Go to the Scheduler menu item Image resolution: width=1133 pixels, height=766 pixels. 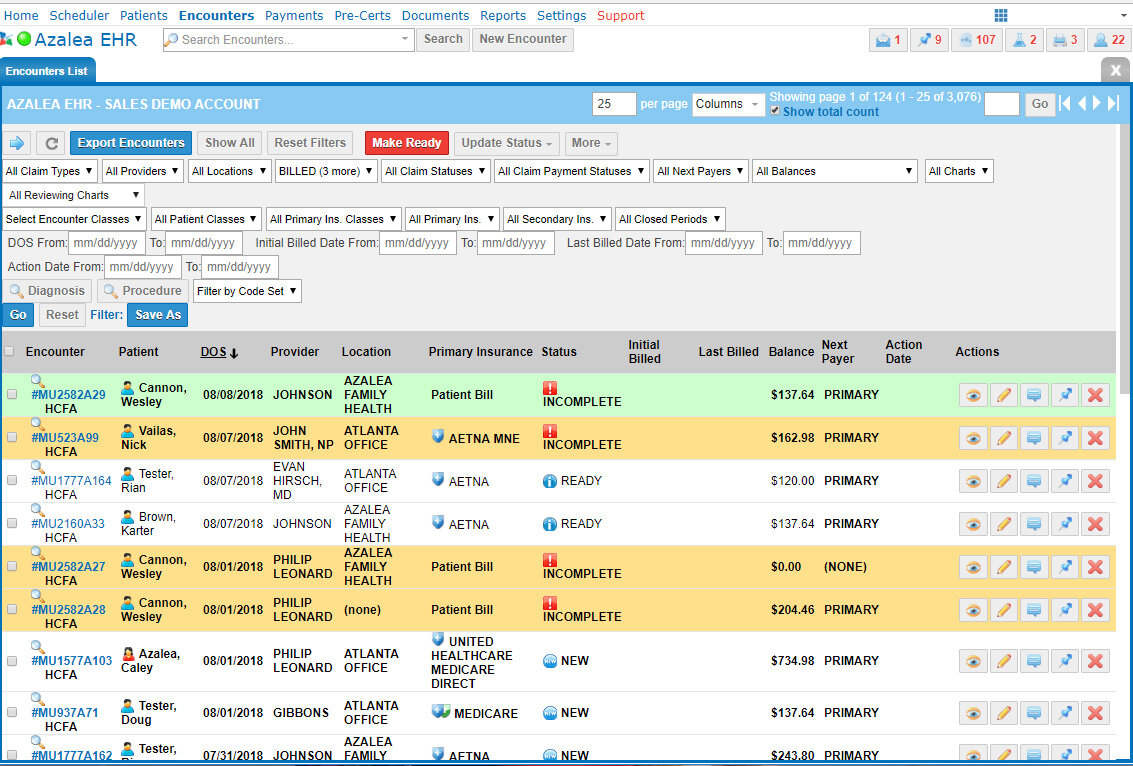[x=79, y=15]
